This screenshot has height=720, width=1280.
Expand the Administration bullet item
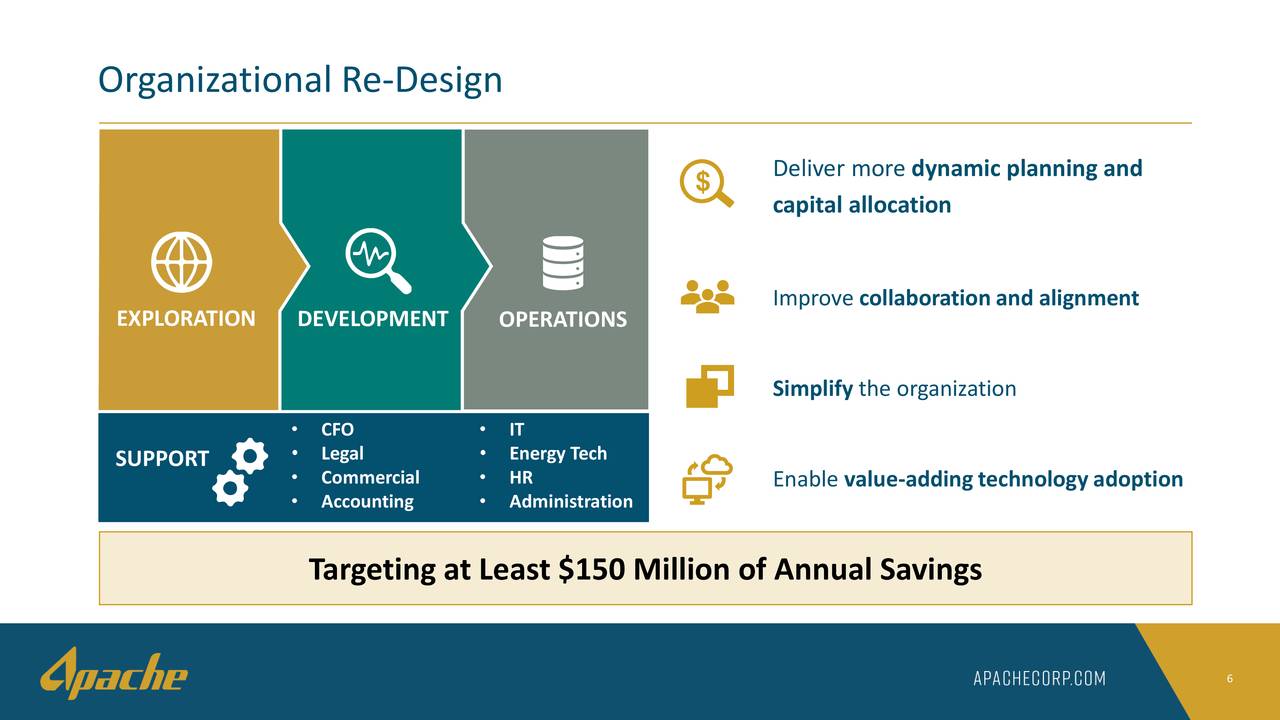[x=573, y=501]
